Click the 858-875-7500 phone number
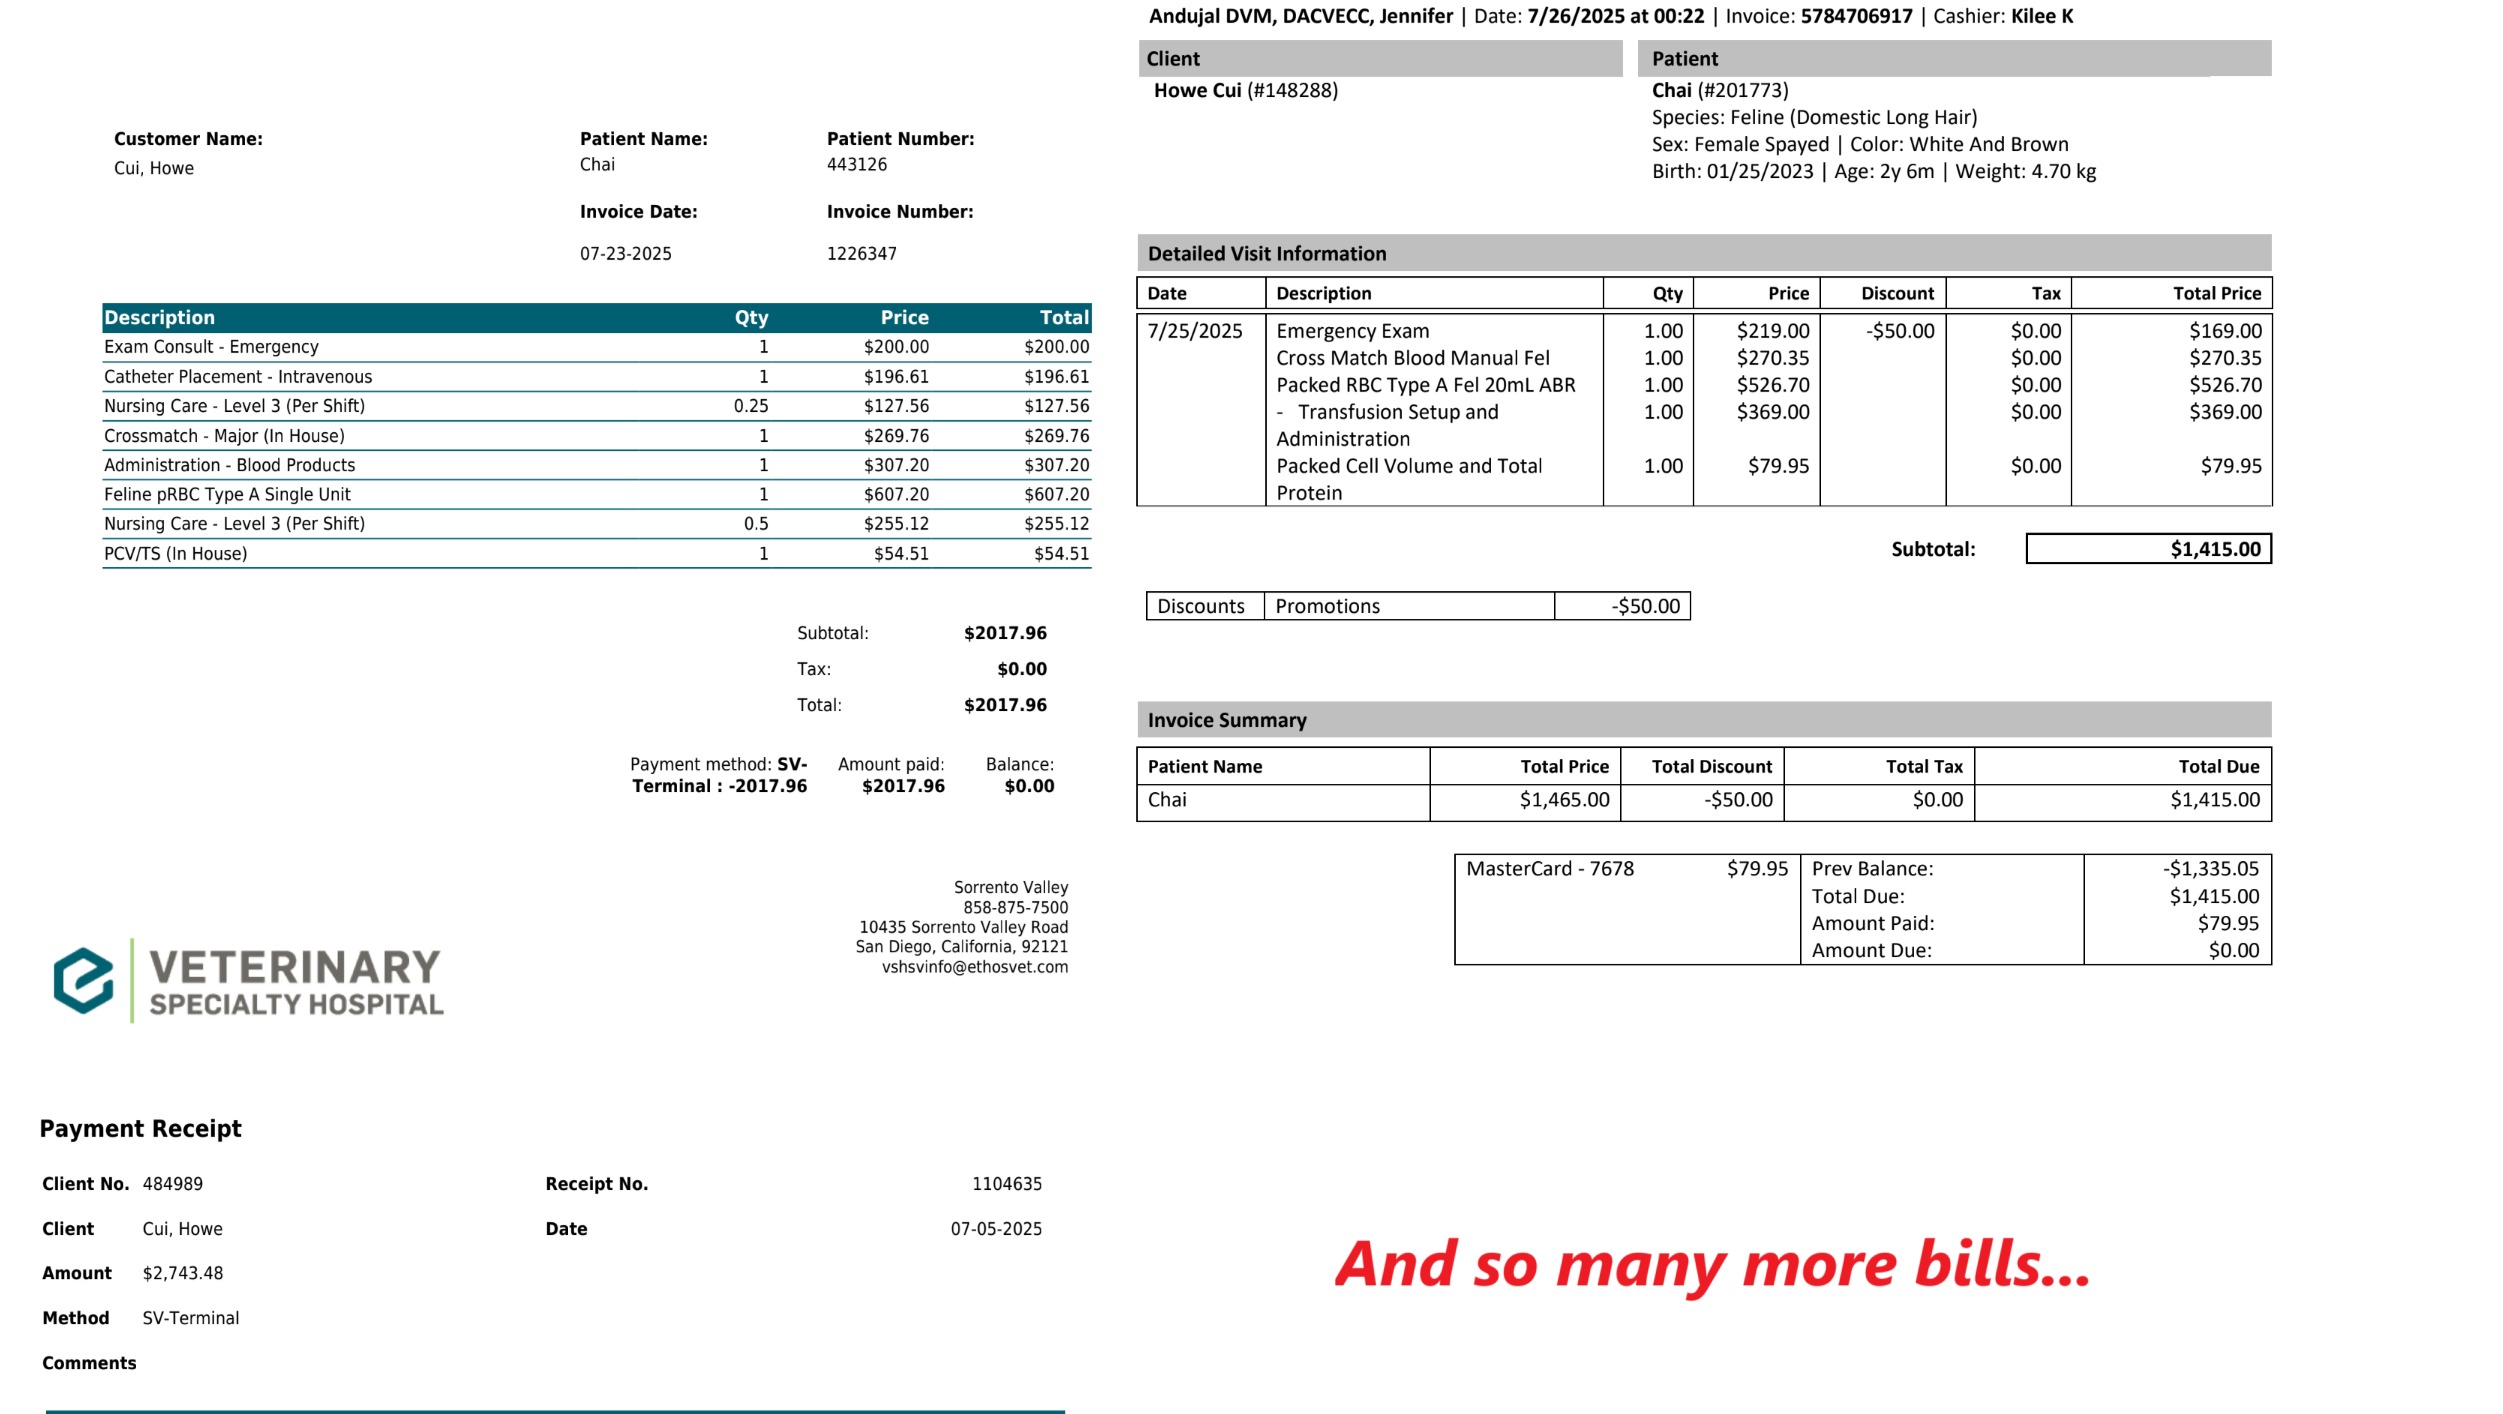The image size is (2503, 1414). pos(1014,908)
